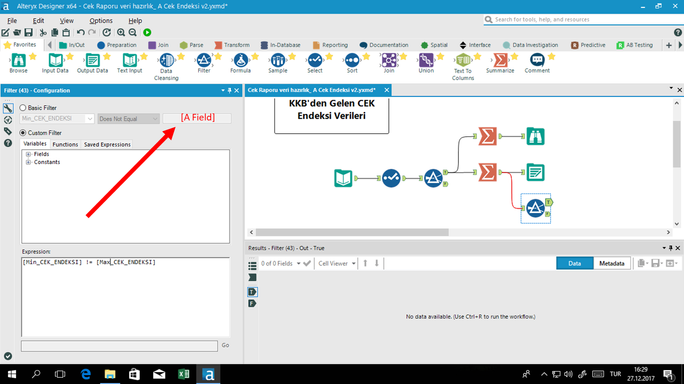Open the Cell Viewer dropdown
Image resolution: width=684 pixels, height=384 pixels.
click(x=337, y=263)
